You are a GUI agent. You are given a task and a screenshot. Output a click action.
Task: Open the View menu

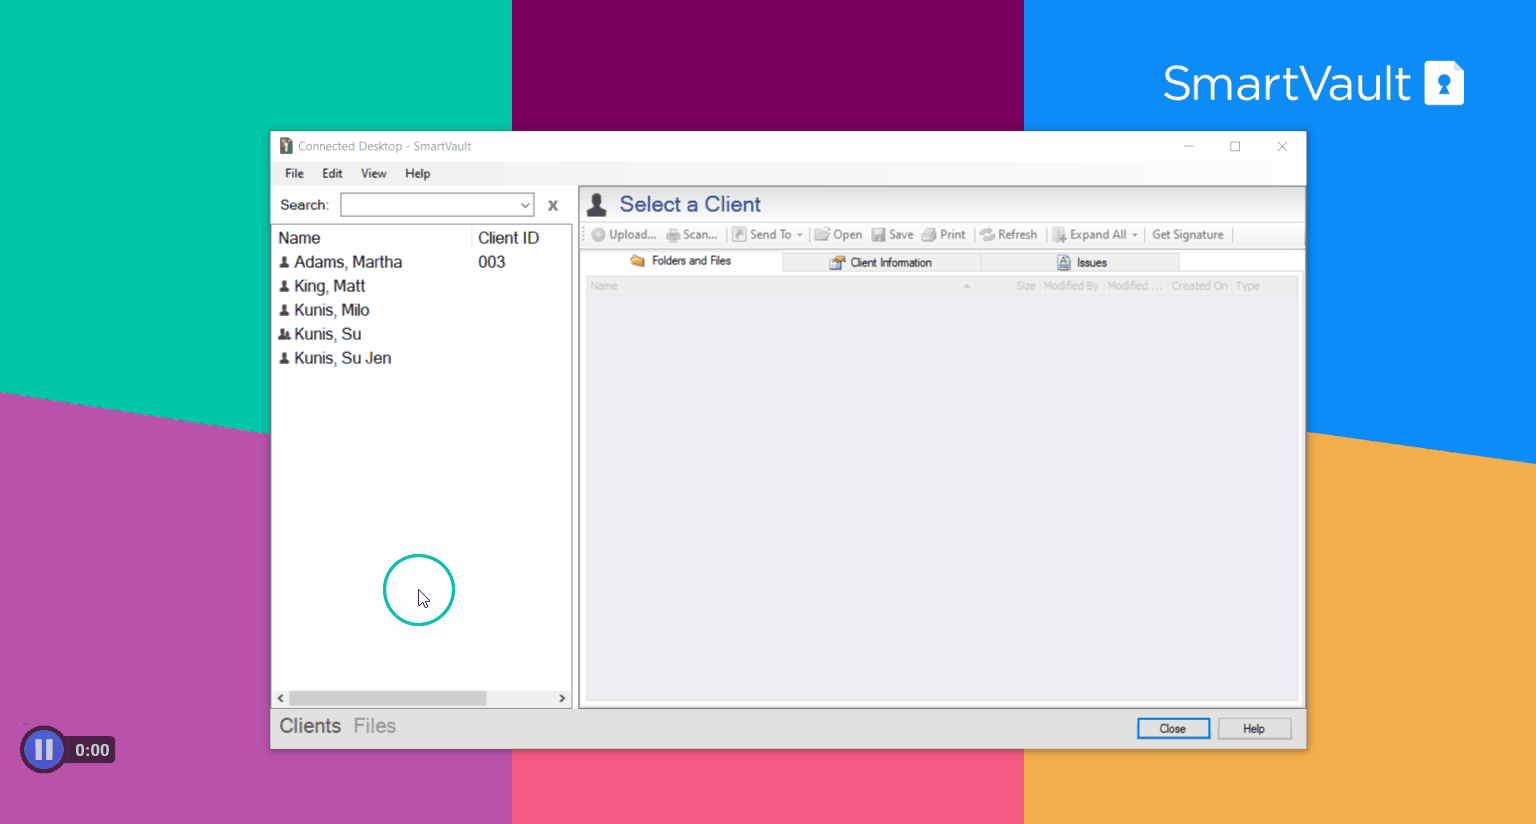coord(374,174)
